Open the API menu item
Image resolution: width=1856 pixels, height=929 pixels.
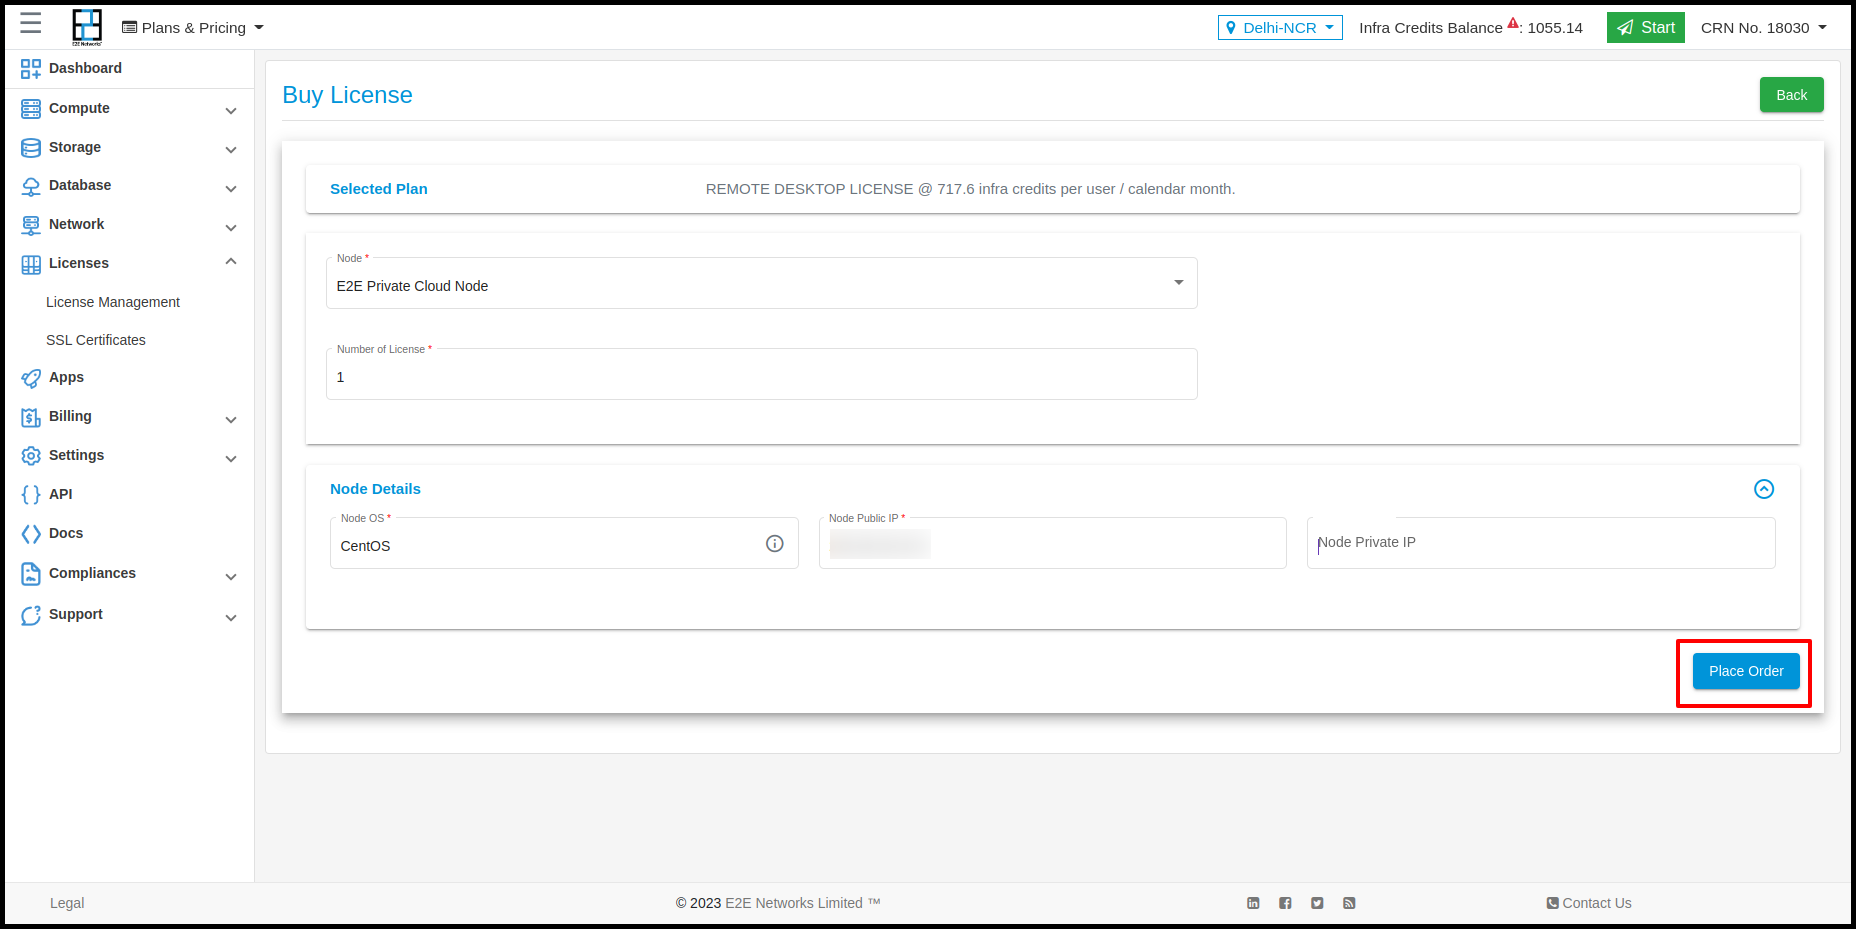(60, 494)
